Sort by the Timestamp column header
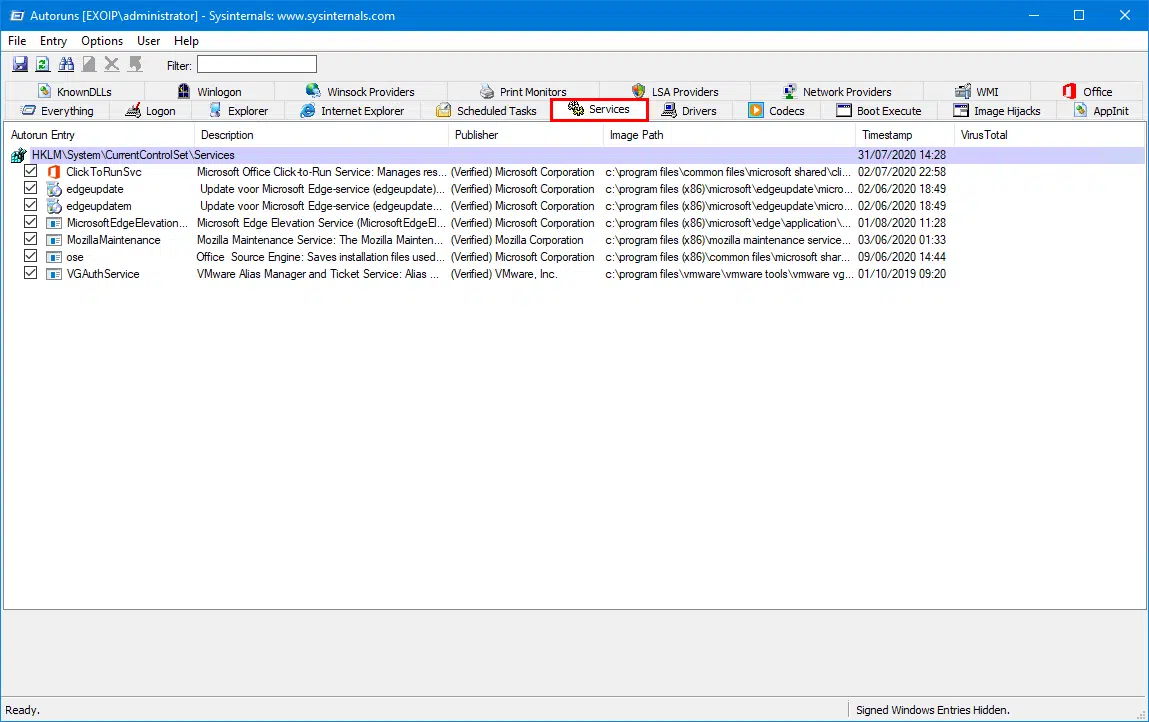1149x722 pixels. click(x=904, y=135)
